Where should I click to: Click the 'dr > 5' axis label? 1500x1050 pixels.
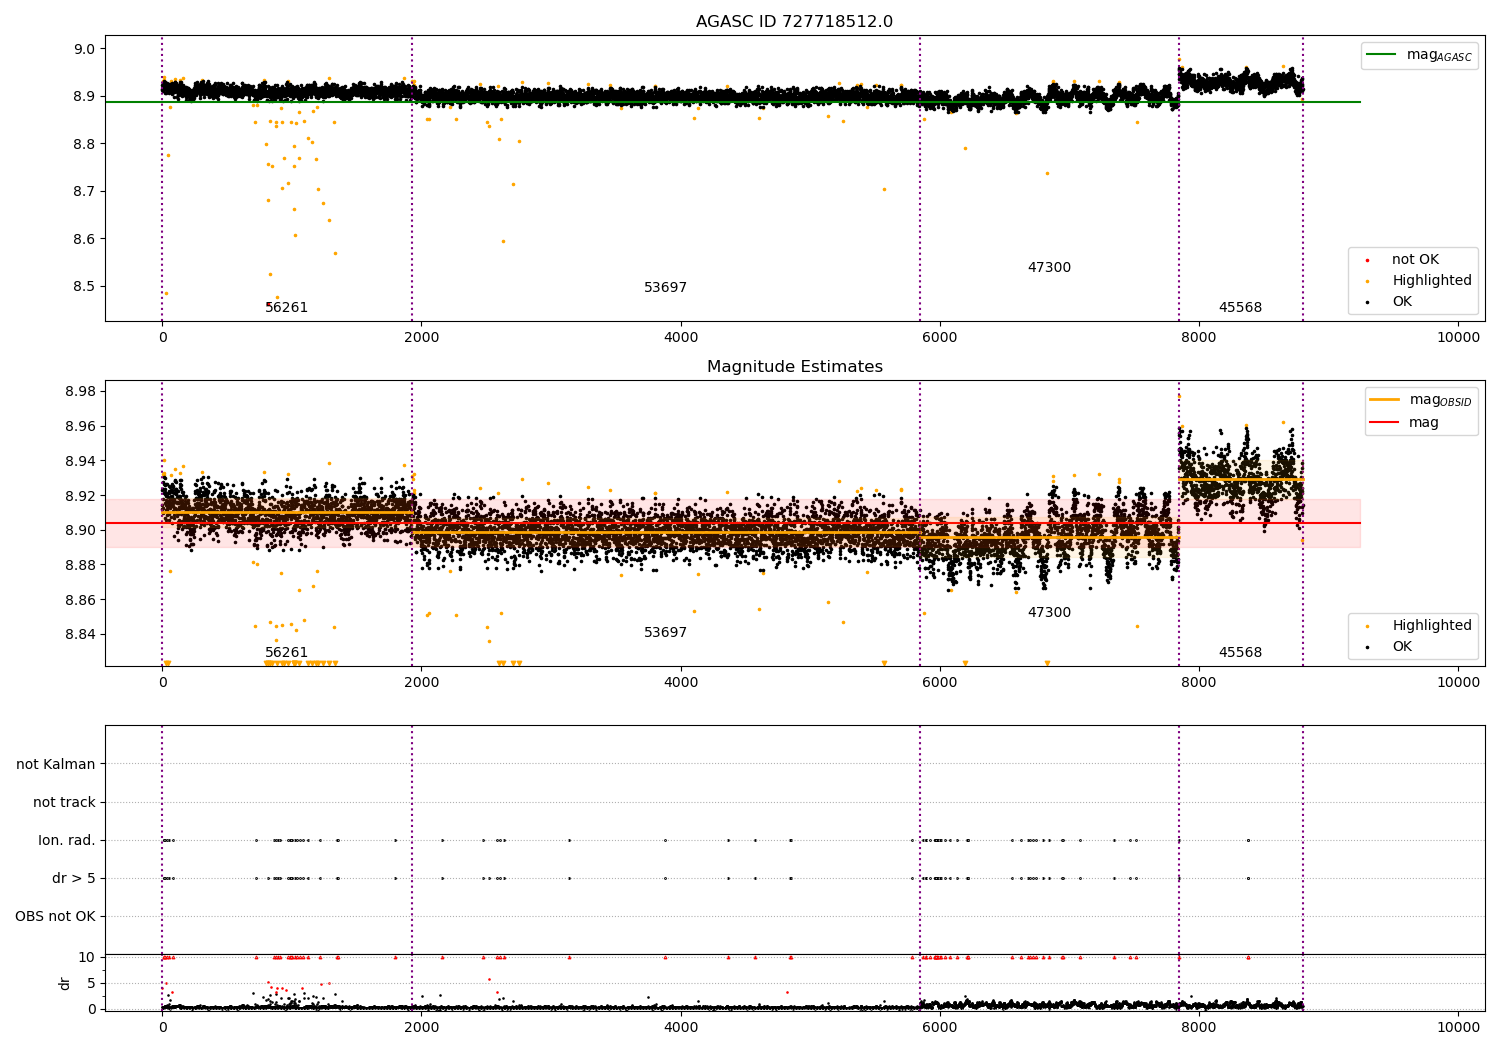[x=74, y=878]
